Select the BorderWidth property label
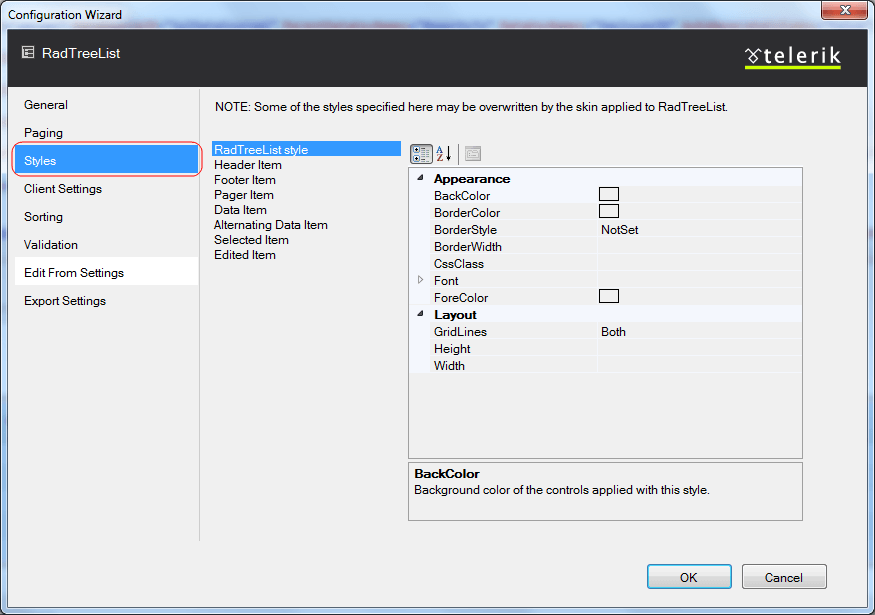 pyautogui.click(x=468, y=247)
